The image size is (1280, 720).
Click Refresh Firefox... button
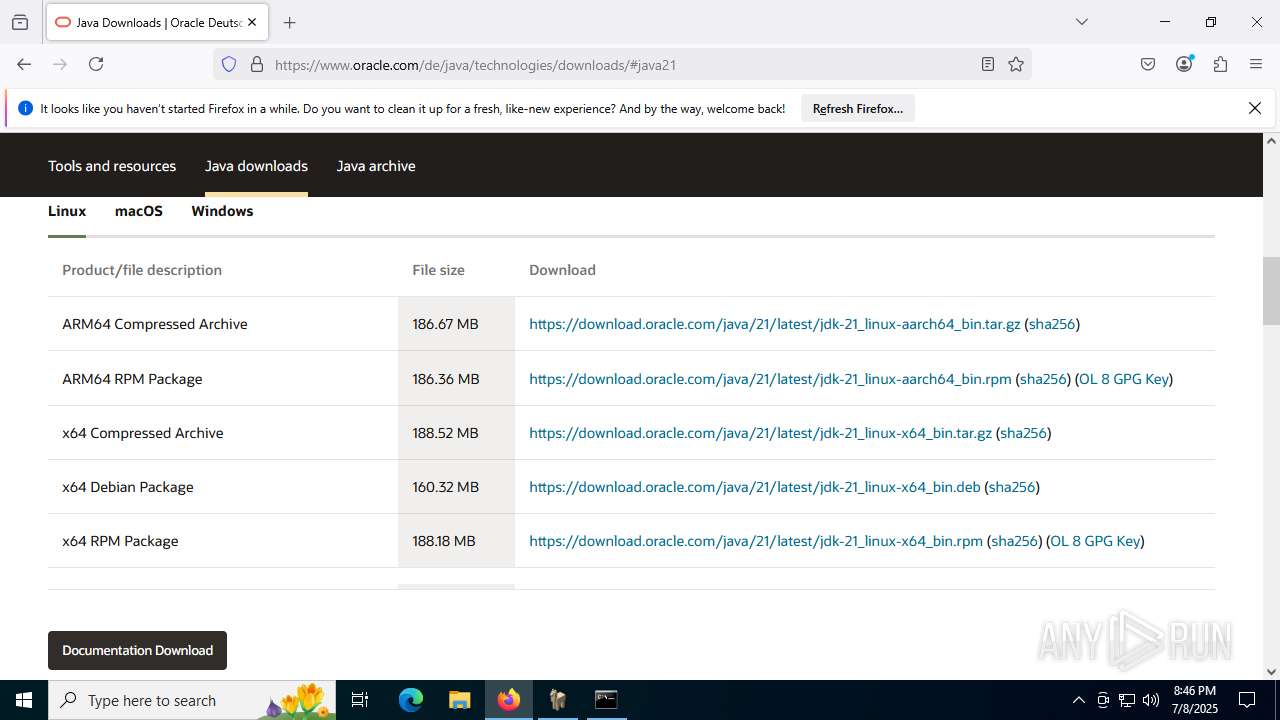858,108
